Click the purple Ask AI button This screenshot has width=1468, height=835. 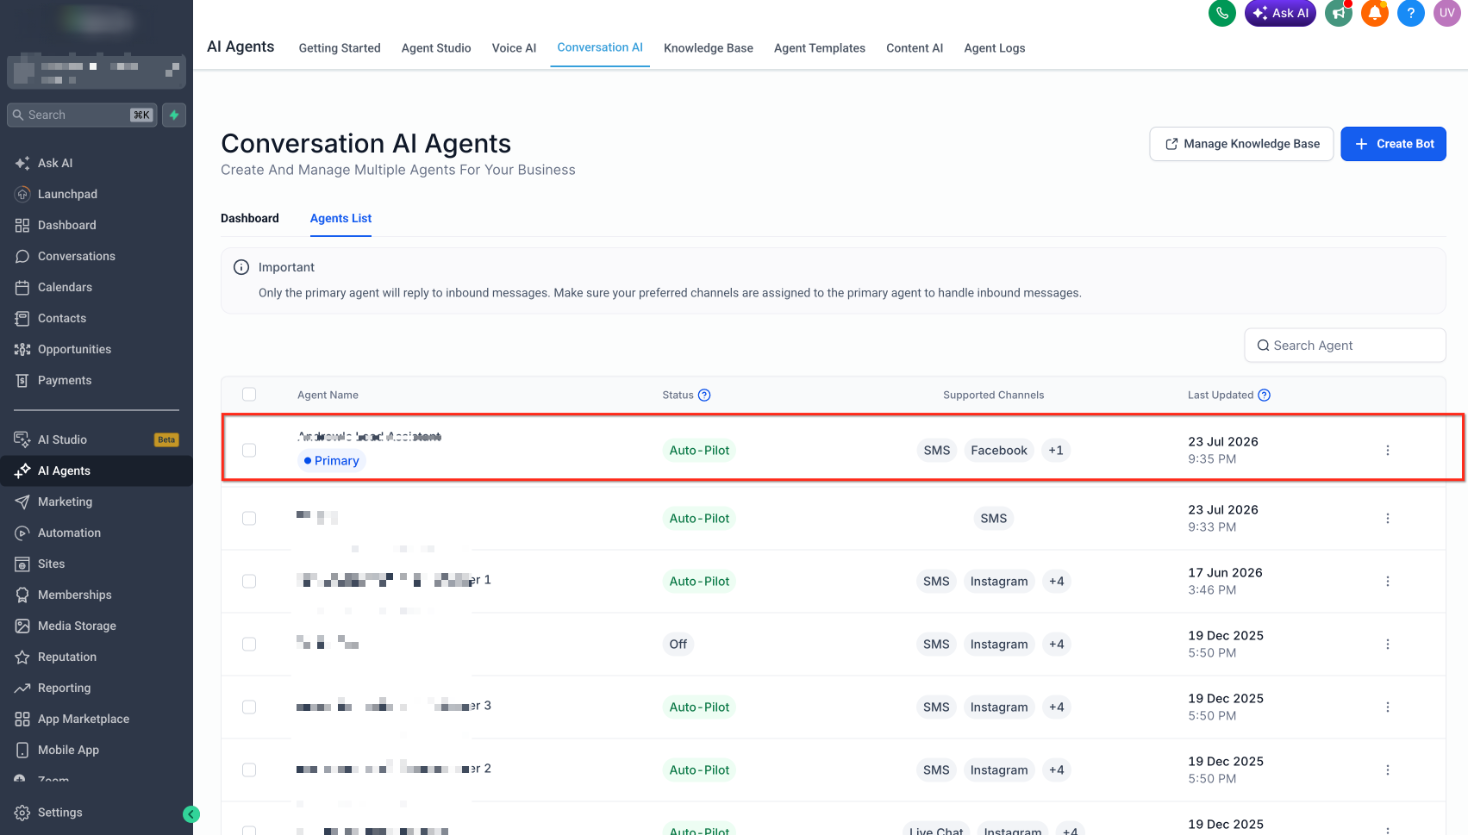1280,13
